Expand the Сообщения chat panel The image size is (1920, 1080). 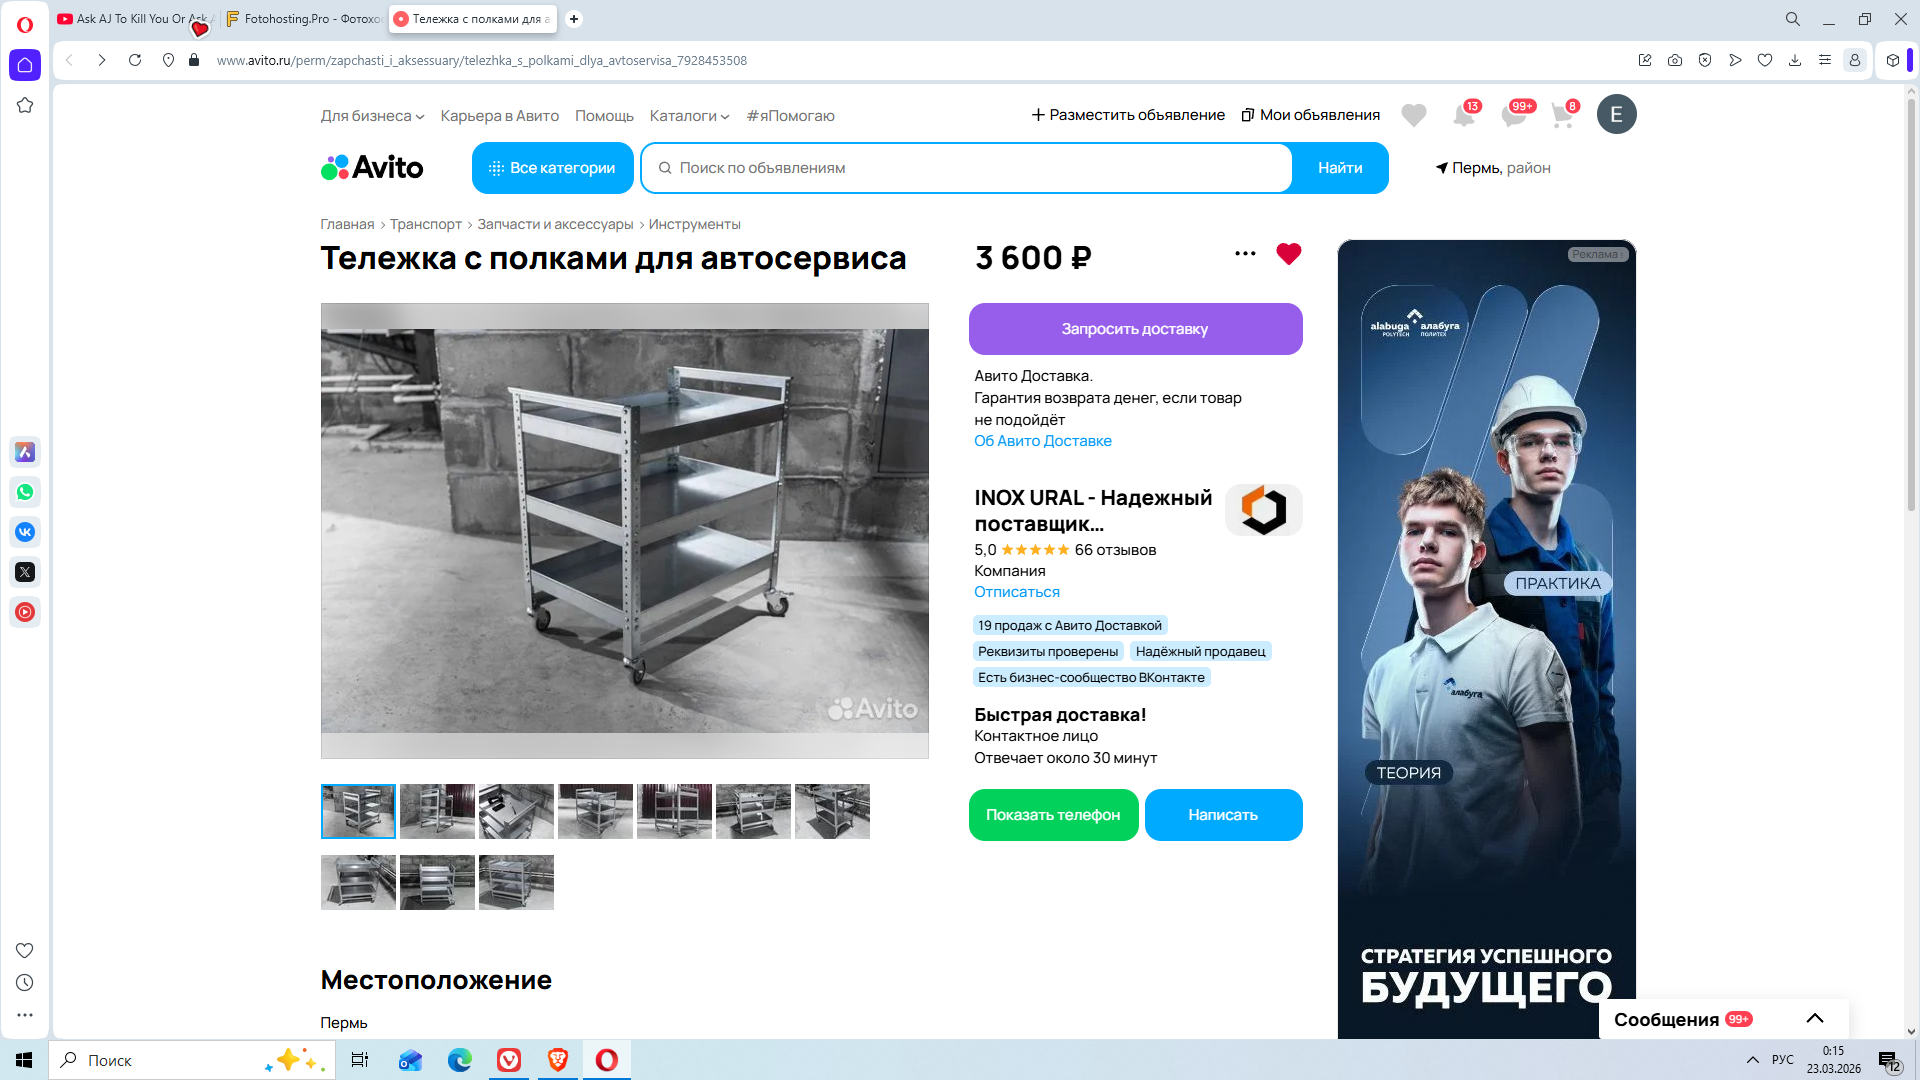coord(1814,1019)
